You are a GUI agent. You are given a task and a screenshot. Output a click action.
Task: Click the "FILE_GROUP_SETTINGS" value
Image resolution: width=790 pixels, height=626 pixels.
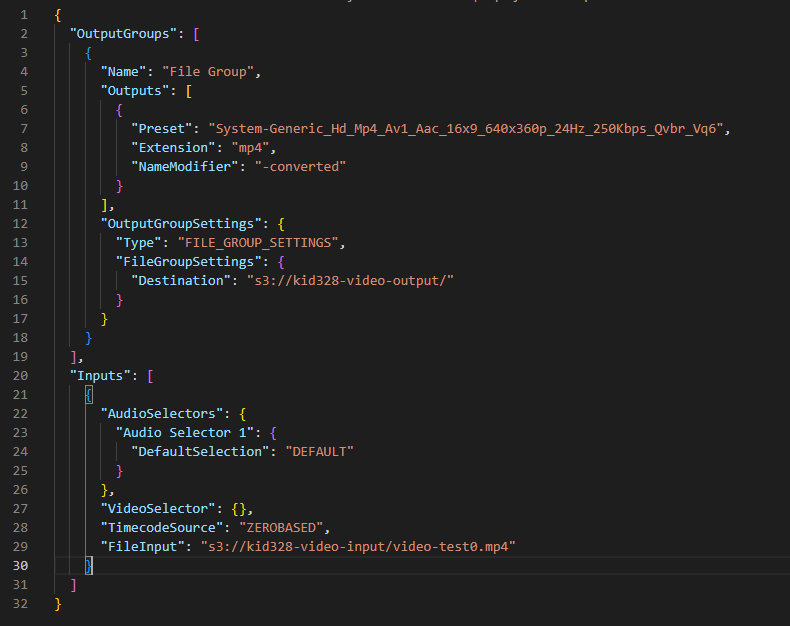click(258, 242)
